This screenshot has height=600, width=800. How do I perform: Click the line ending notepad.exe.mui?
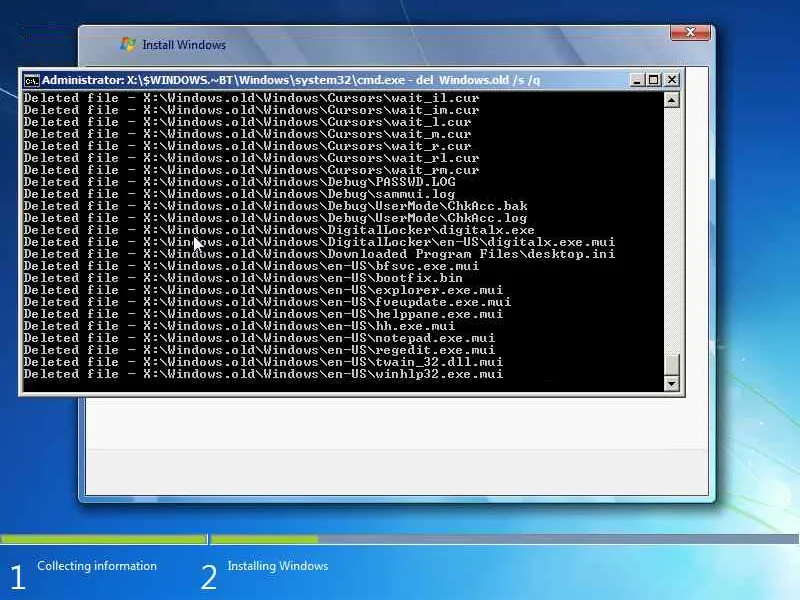point(259,338)
